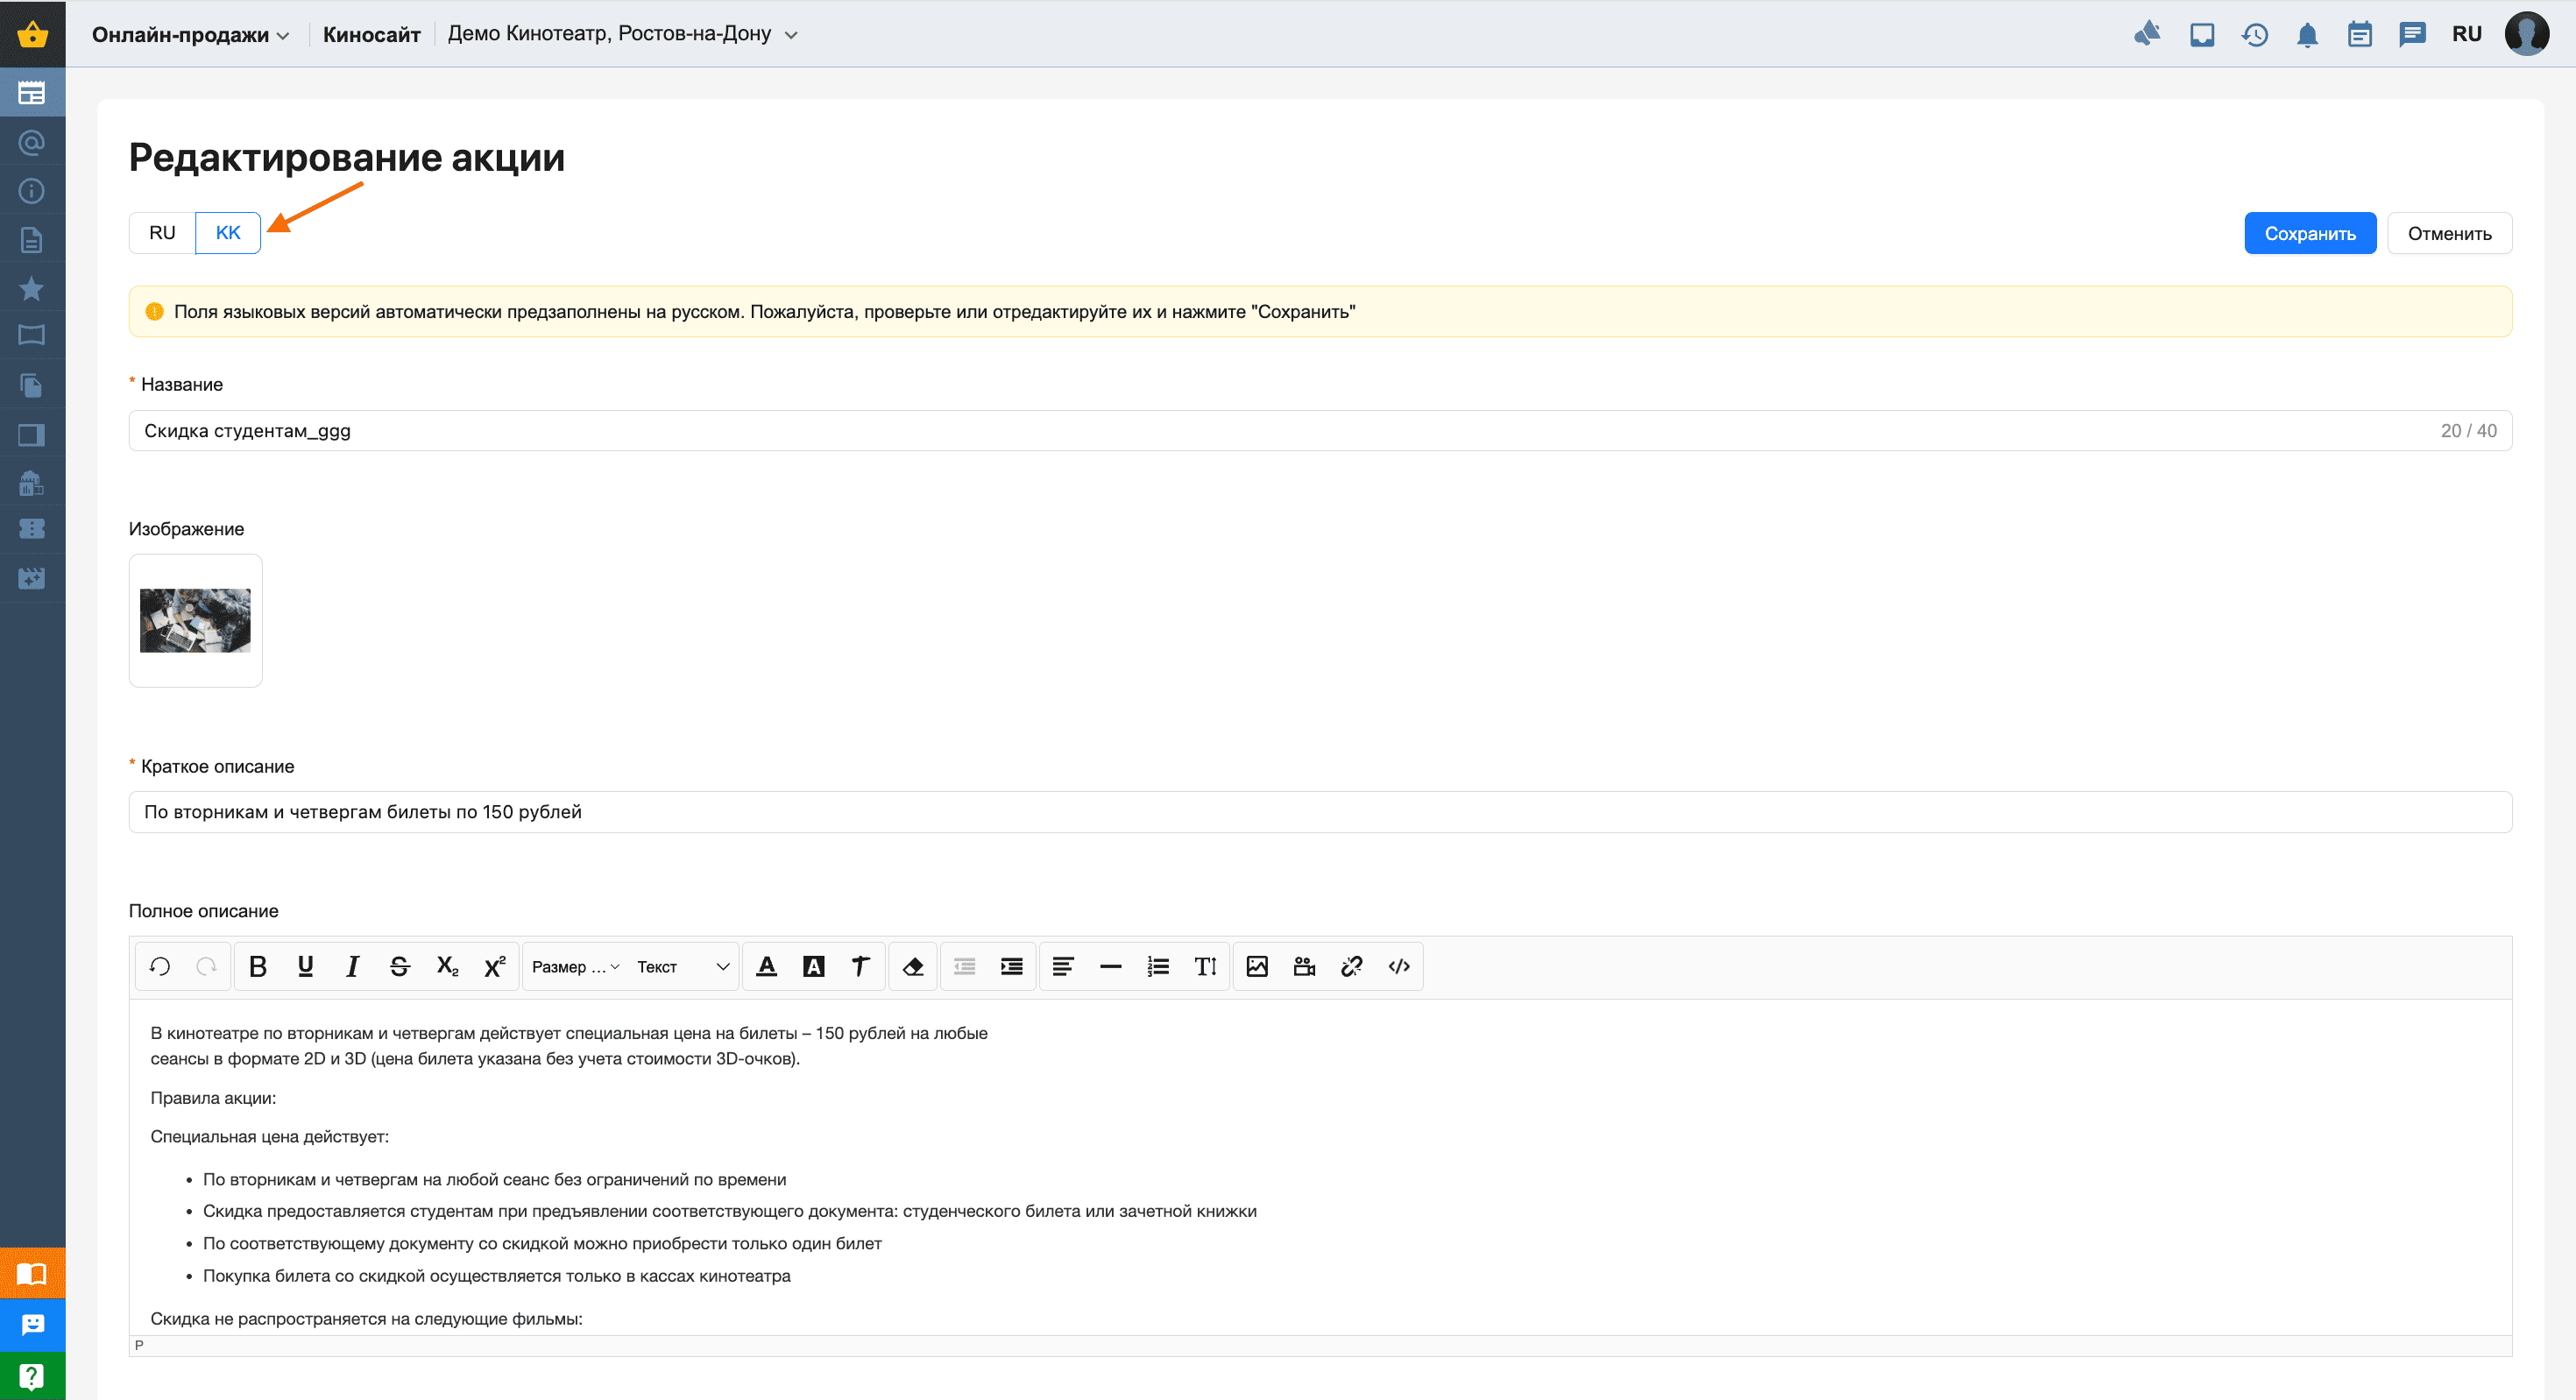Click the star icon in sidebar

pyautogui.click(x=32, y=288)
